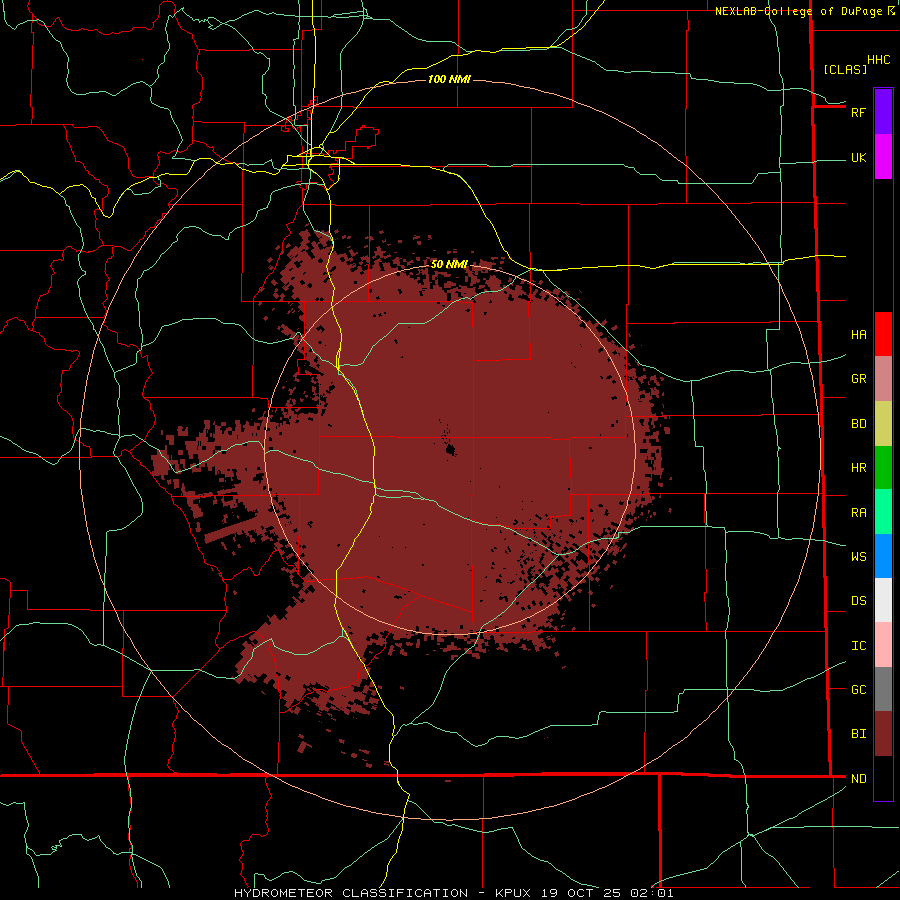Select the dusty pink GR legend swatch

883,379
